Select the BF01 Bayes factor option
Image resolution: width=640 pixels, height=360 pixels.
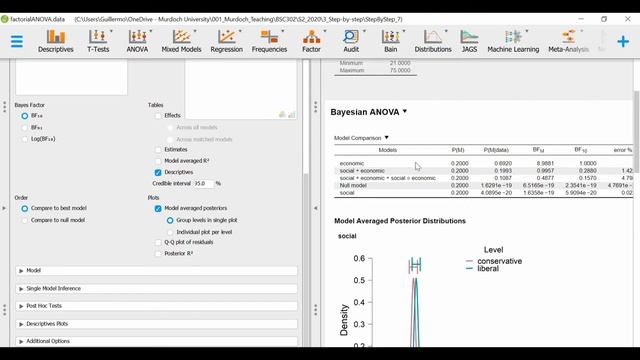[x=24, y=128]
